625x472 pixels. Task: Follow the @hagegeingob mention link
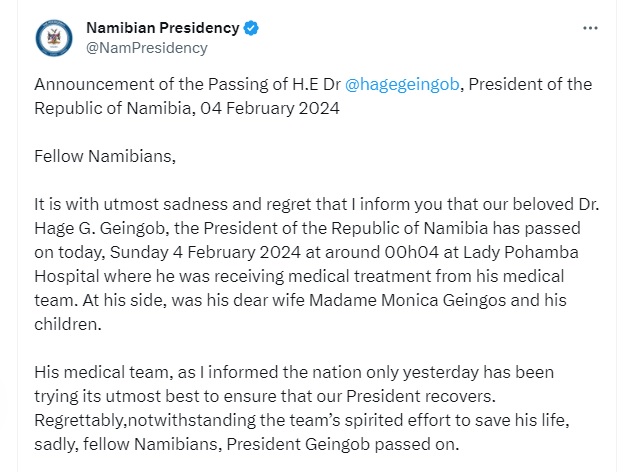(x=402, y=85)
